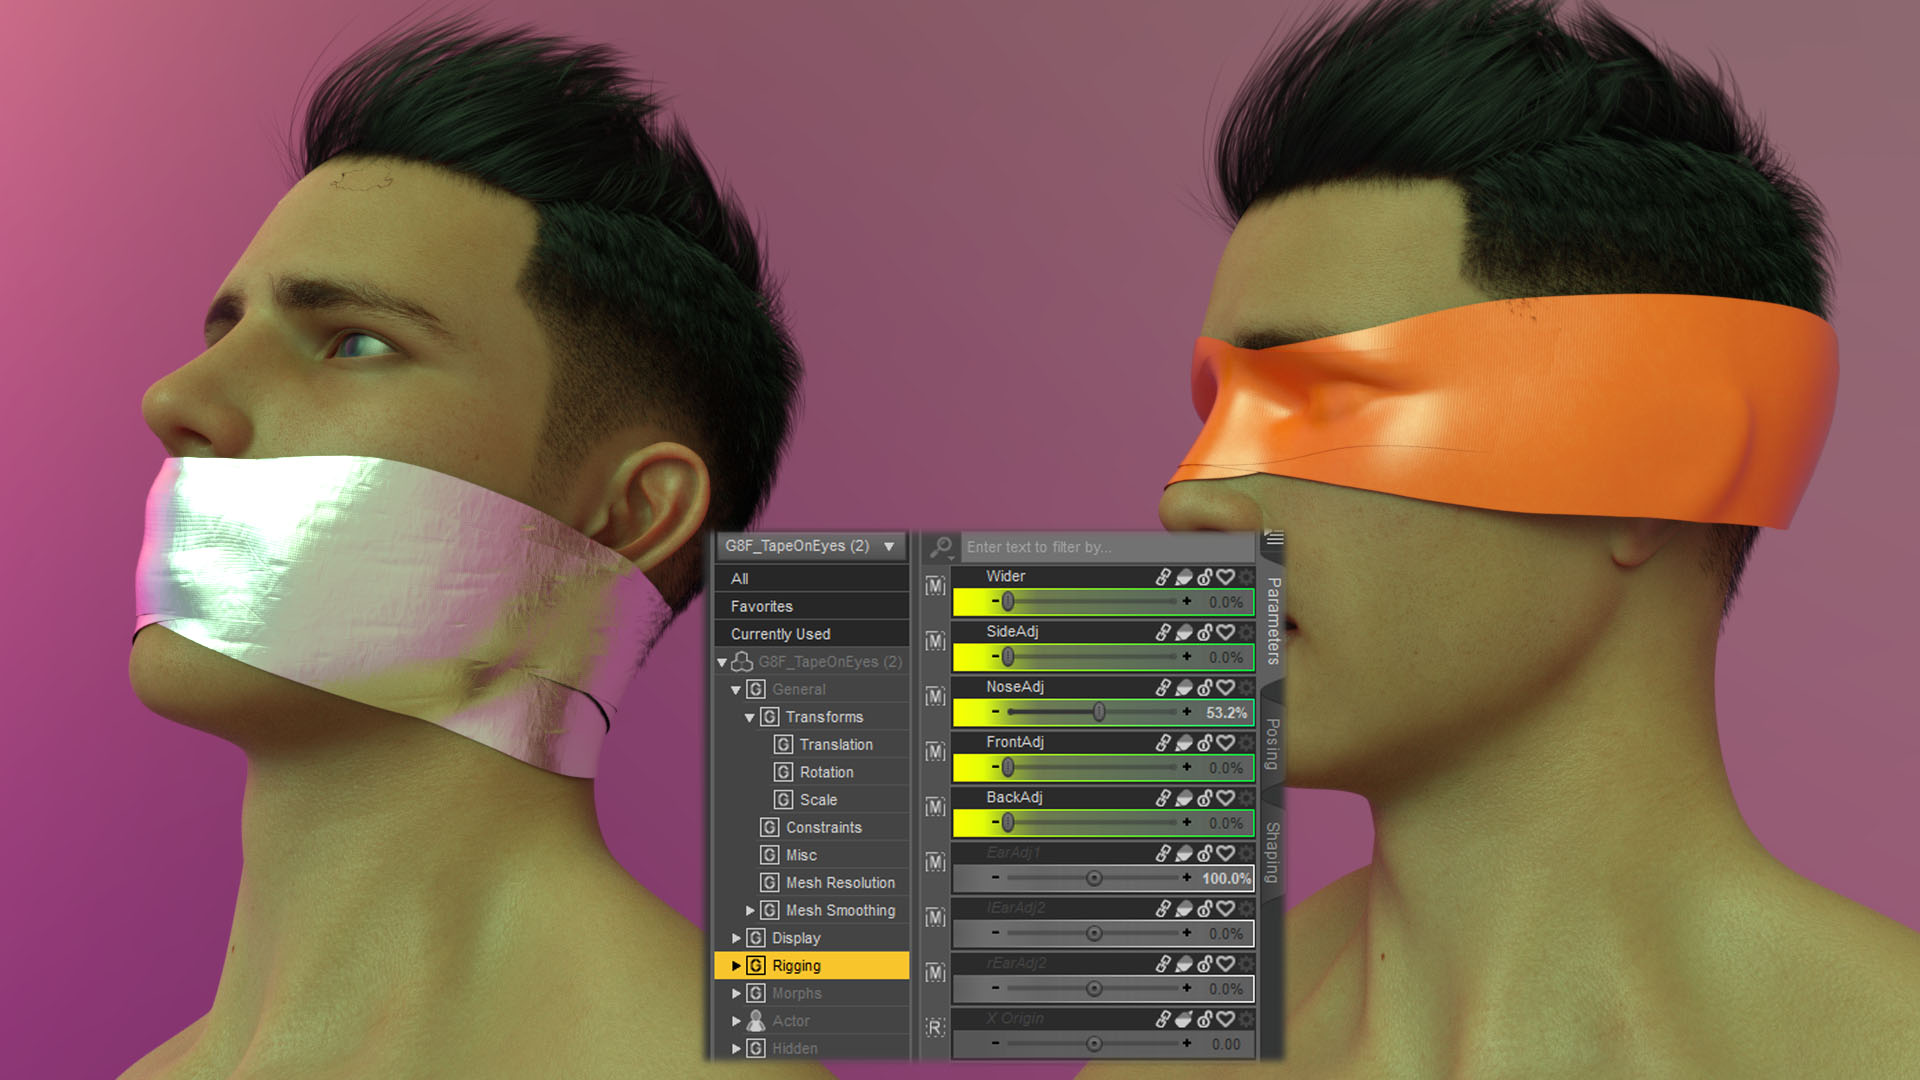Open the gear settings for FrontAdj
Image resolution: width=1920 pixels, height=1080 pixels.
click(1246, 742)
